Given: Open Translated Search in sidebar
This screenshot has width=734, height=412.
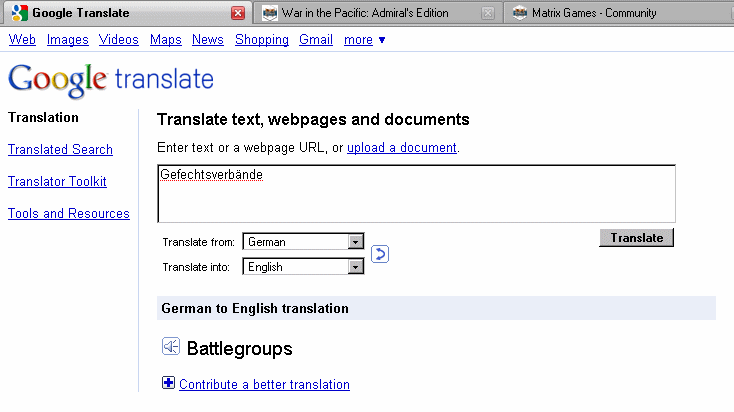Looking at the screenshot, I should (60, 149).
